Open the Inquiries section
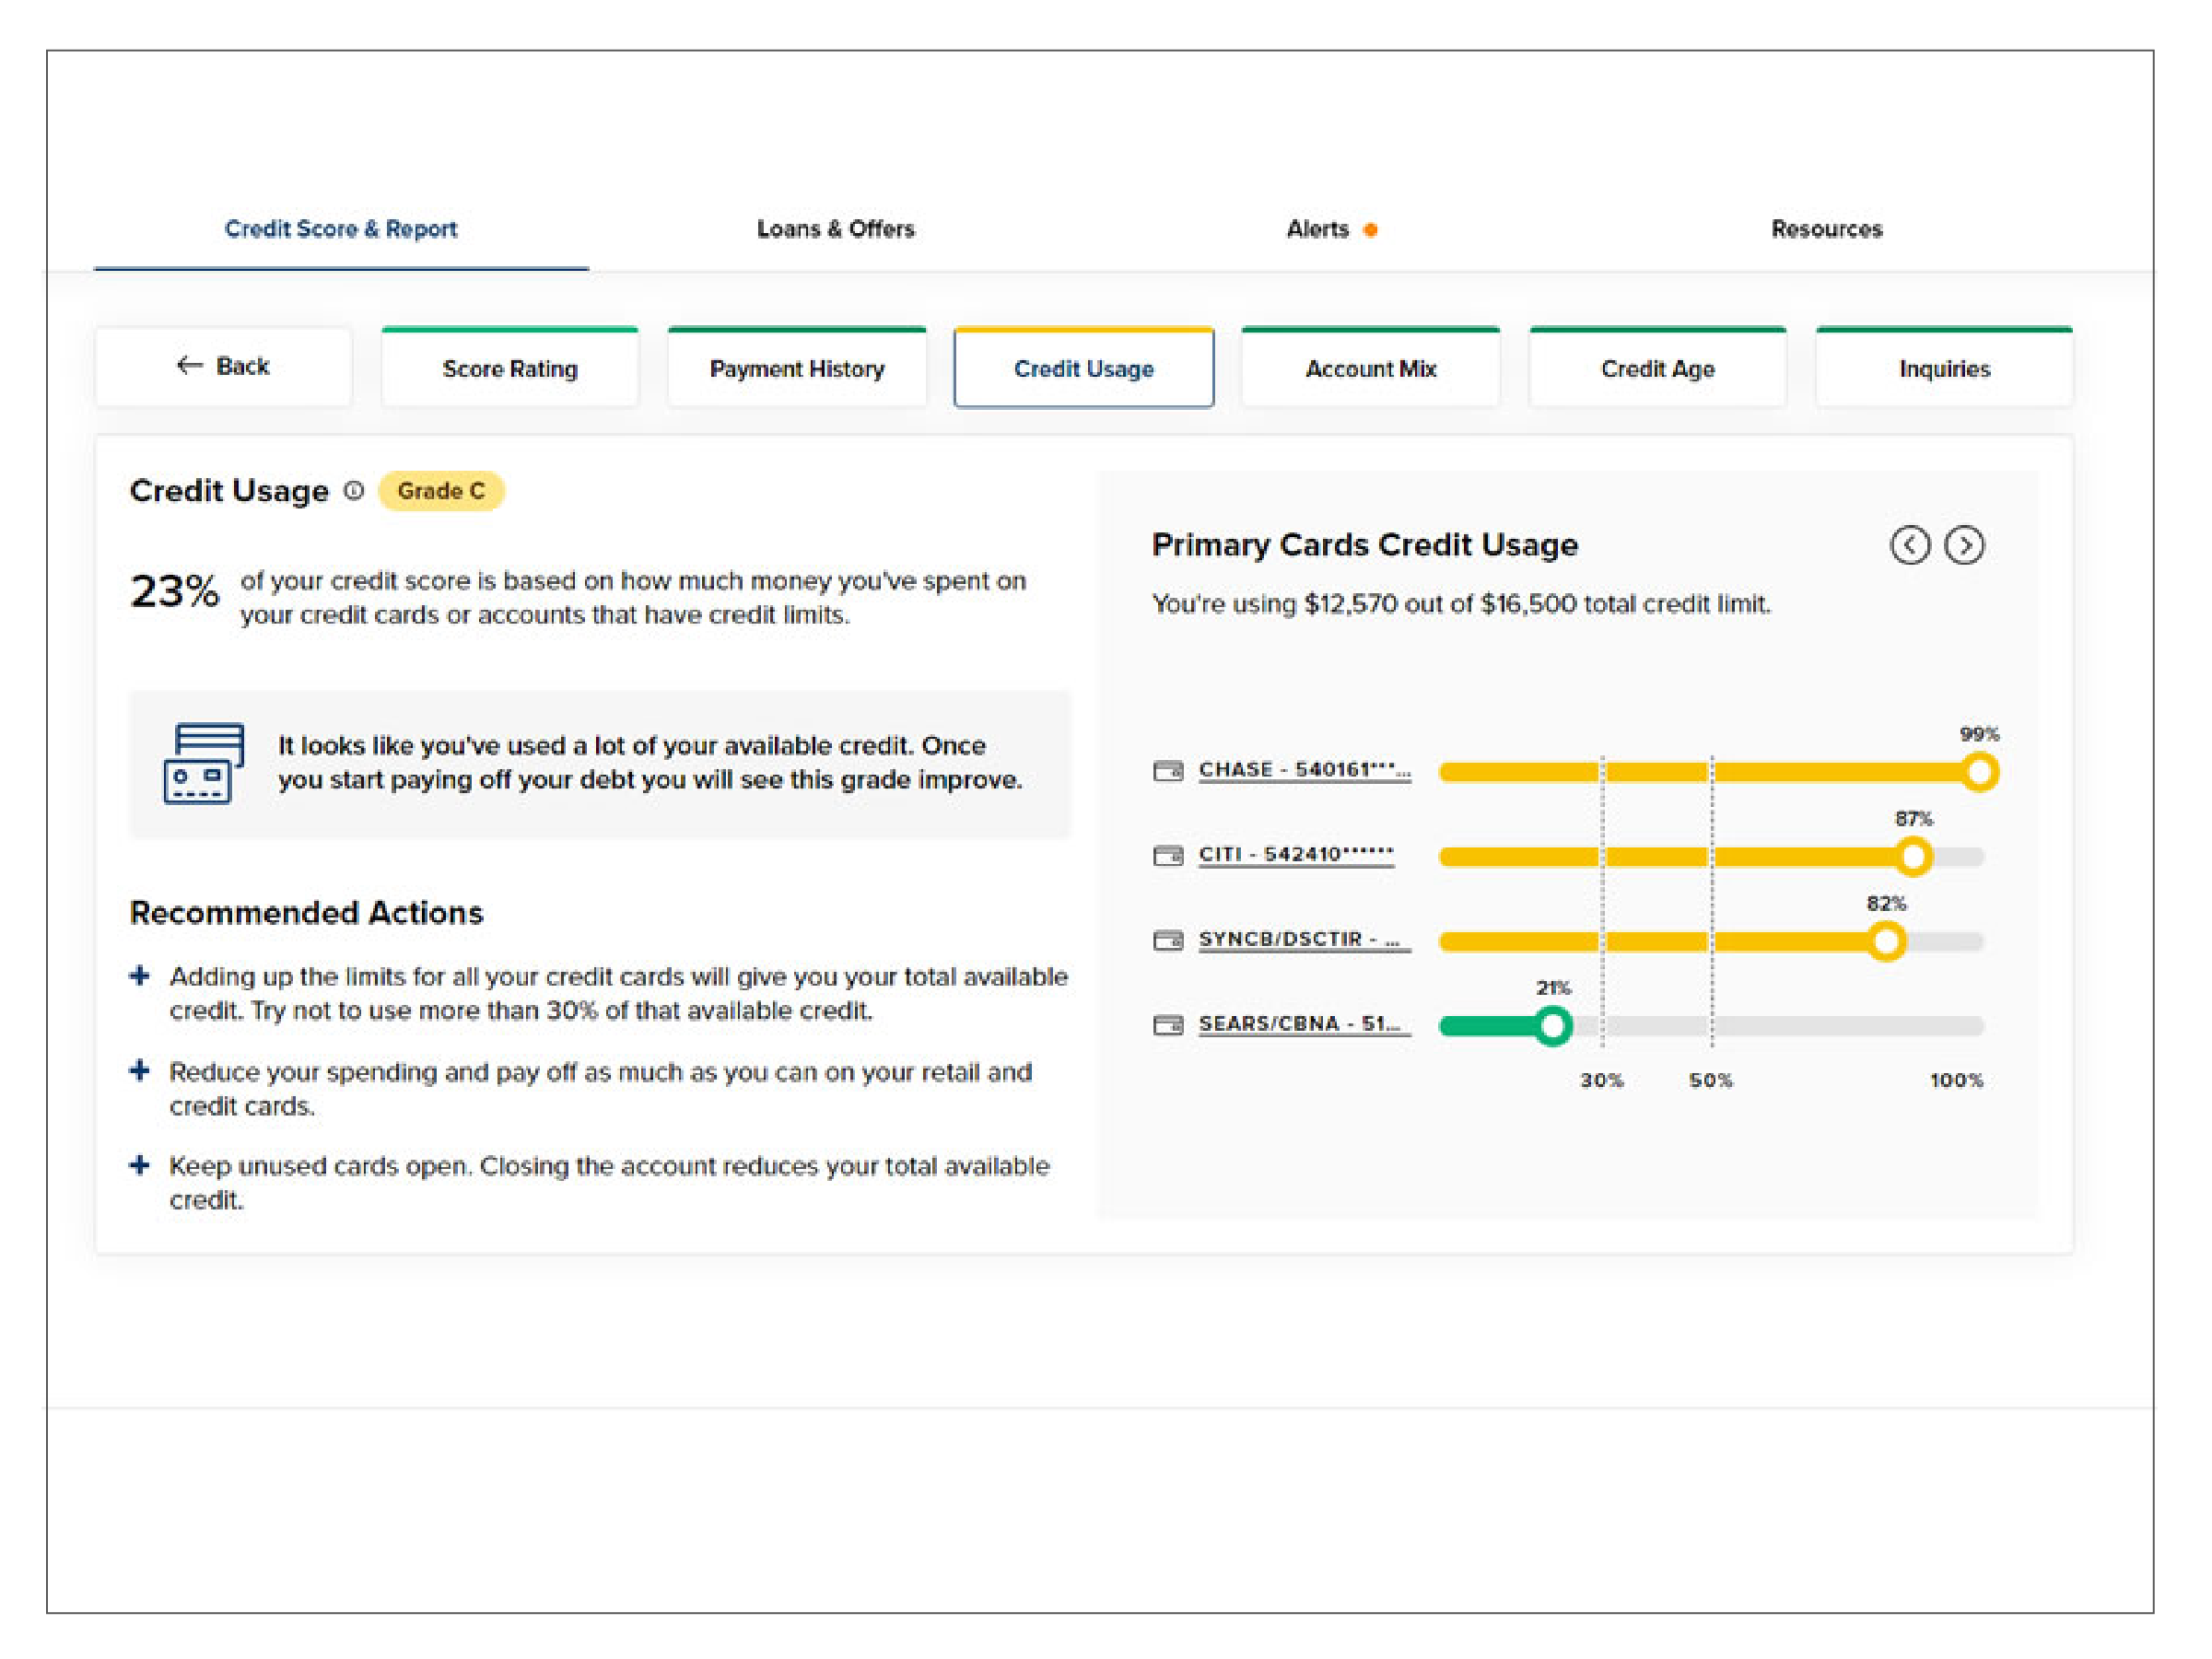 (x=1944, y=367)
